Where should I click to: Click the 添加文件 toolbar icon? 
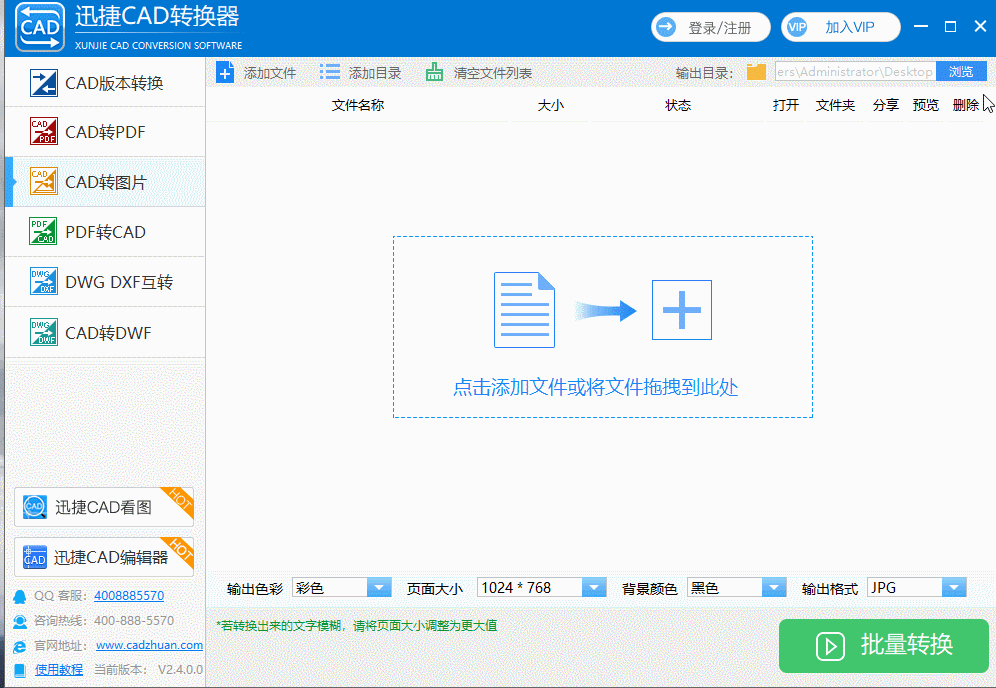[225, 72]
